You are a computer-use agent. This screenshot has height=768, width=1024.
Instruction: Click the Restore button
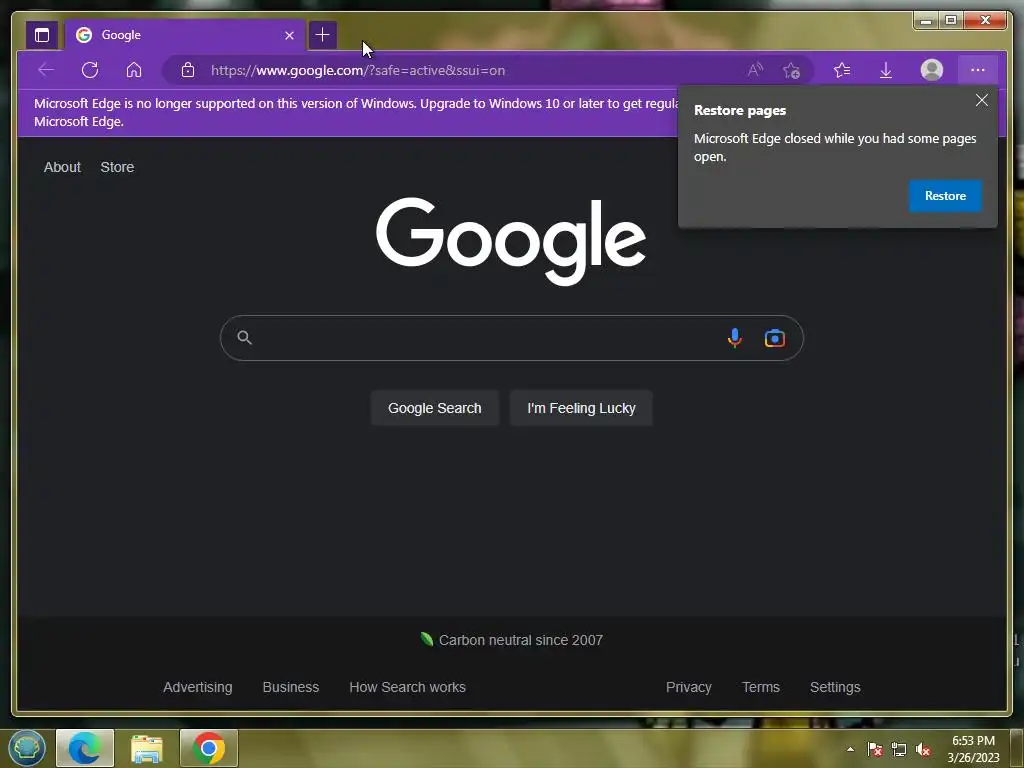coord(945,196)
